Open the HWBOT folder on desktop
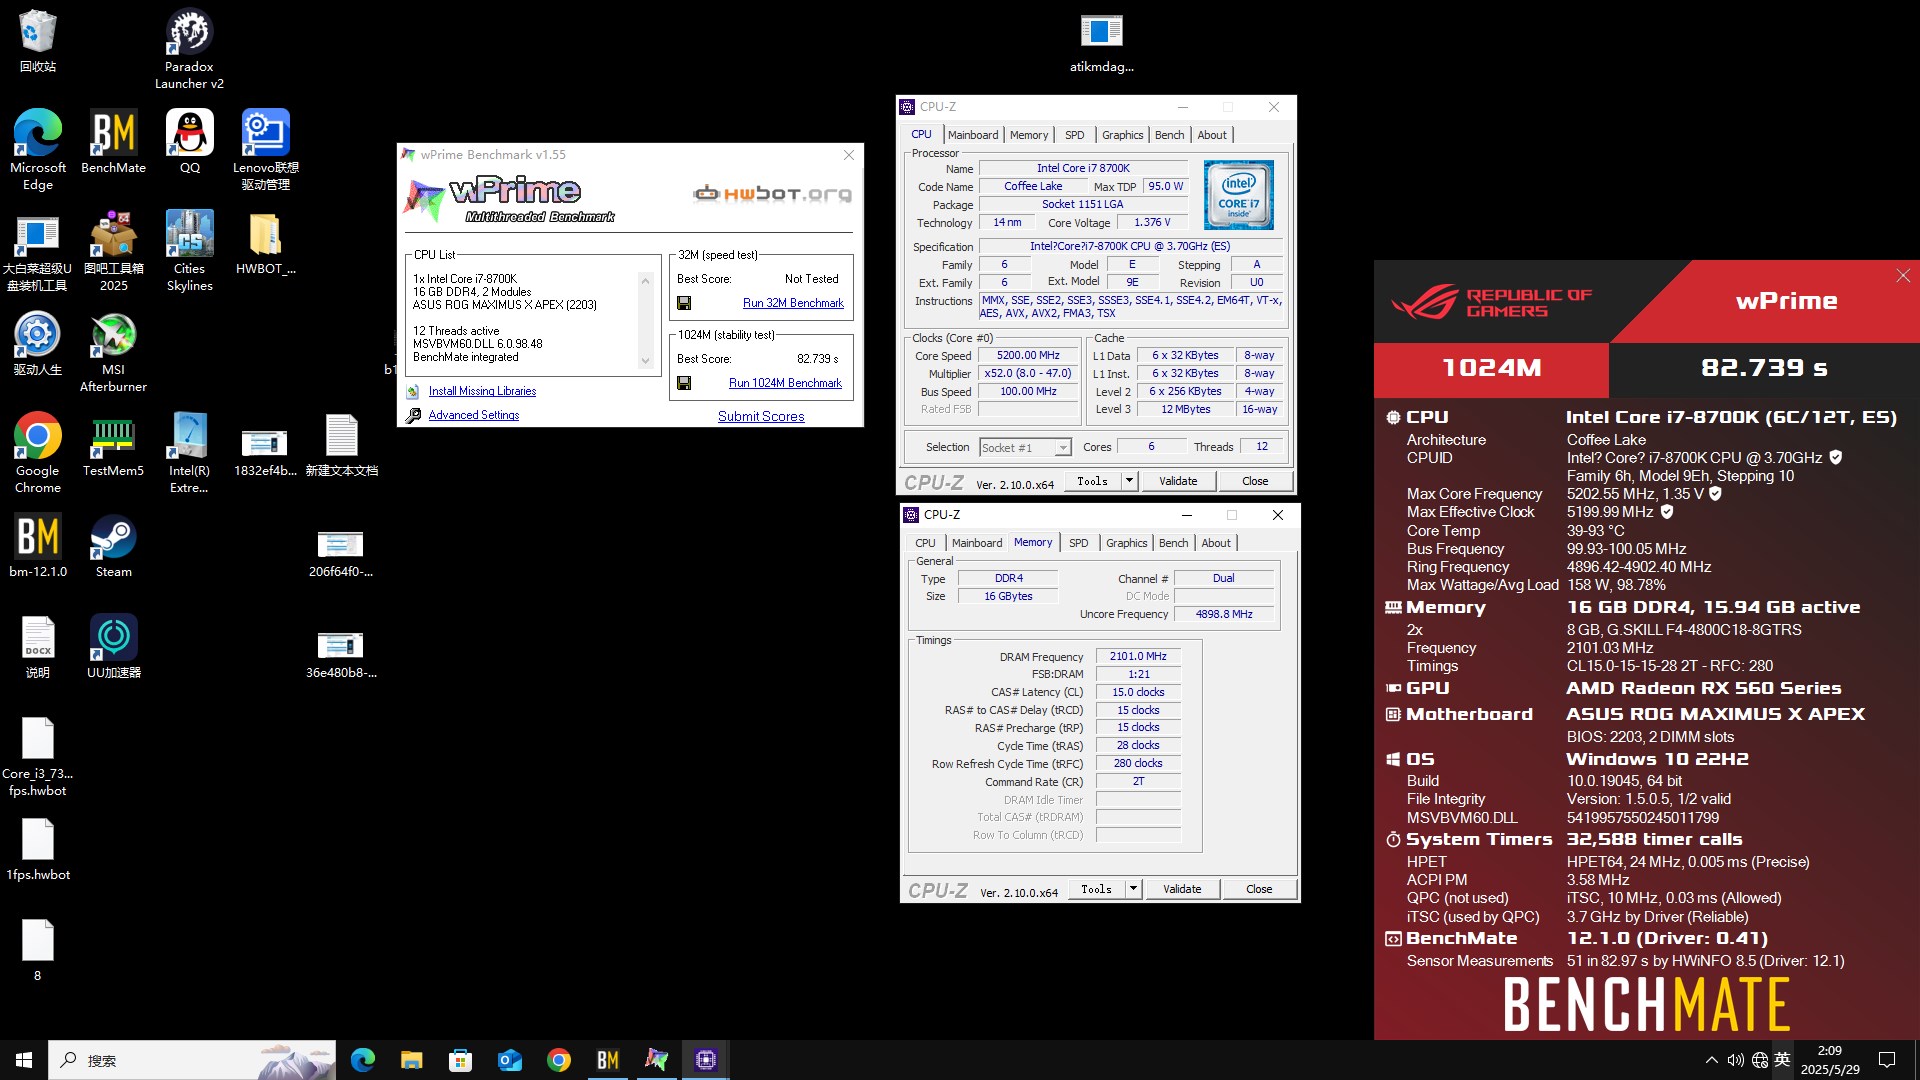 point(265,242)
